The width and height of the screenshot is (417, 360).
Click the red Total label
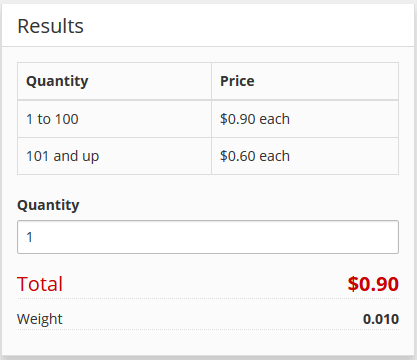[x=40, y=284]
